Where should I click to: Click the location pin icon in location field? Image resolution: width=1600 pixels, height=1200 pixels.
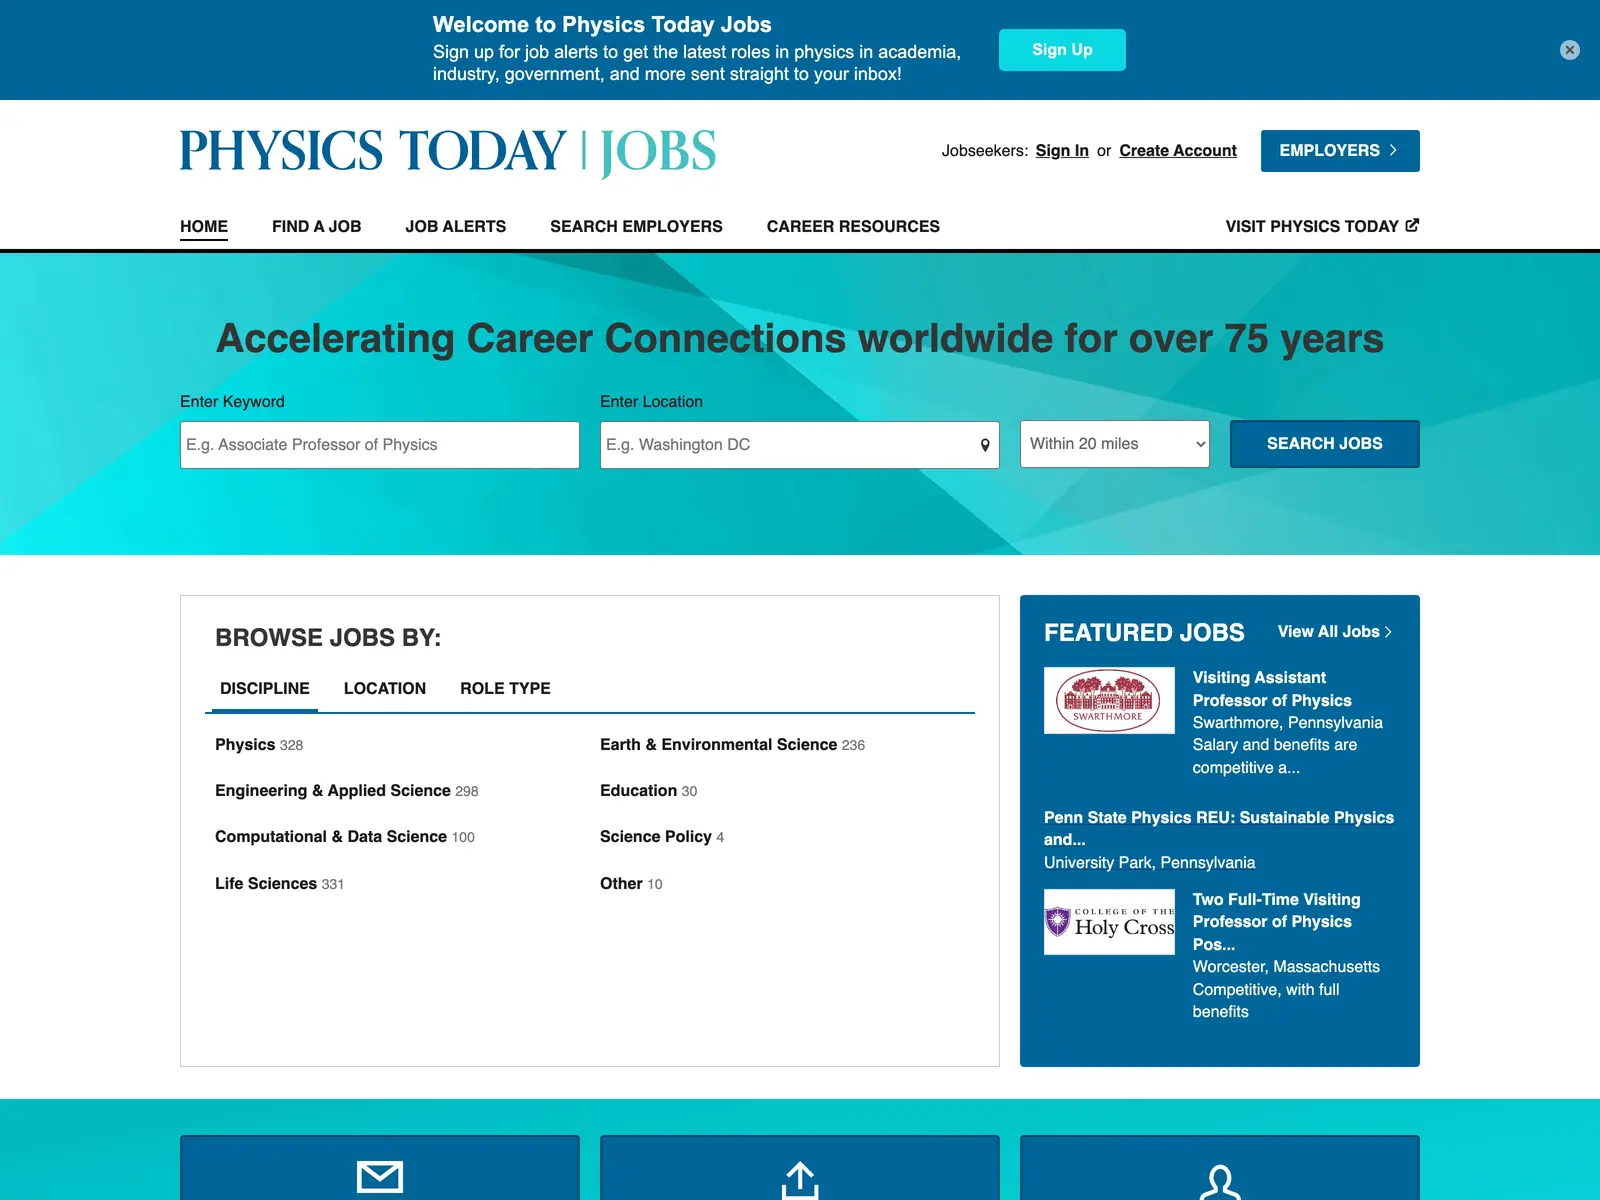point(985,445)
